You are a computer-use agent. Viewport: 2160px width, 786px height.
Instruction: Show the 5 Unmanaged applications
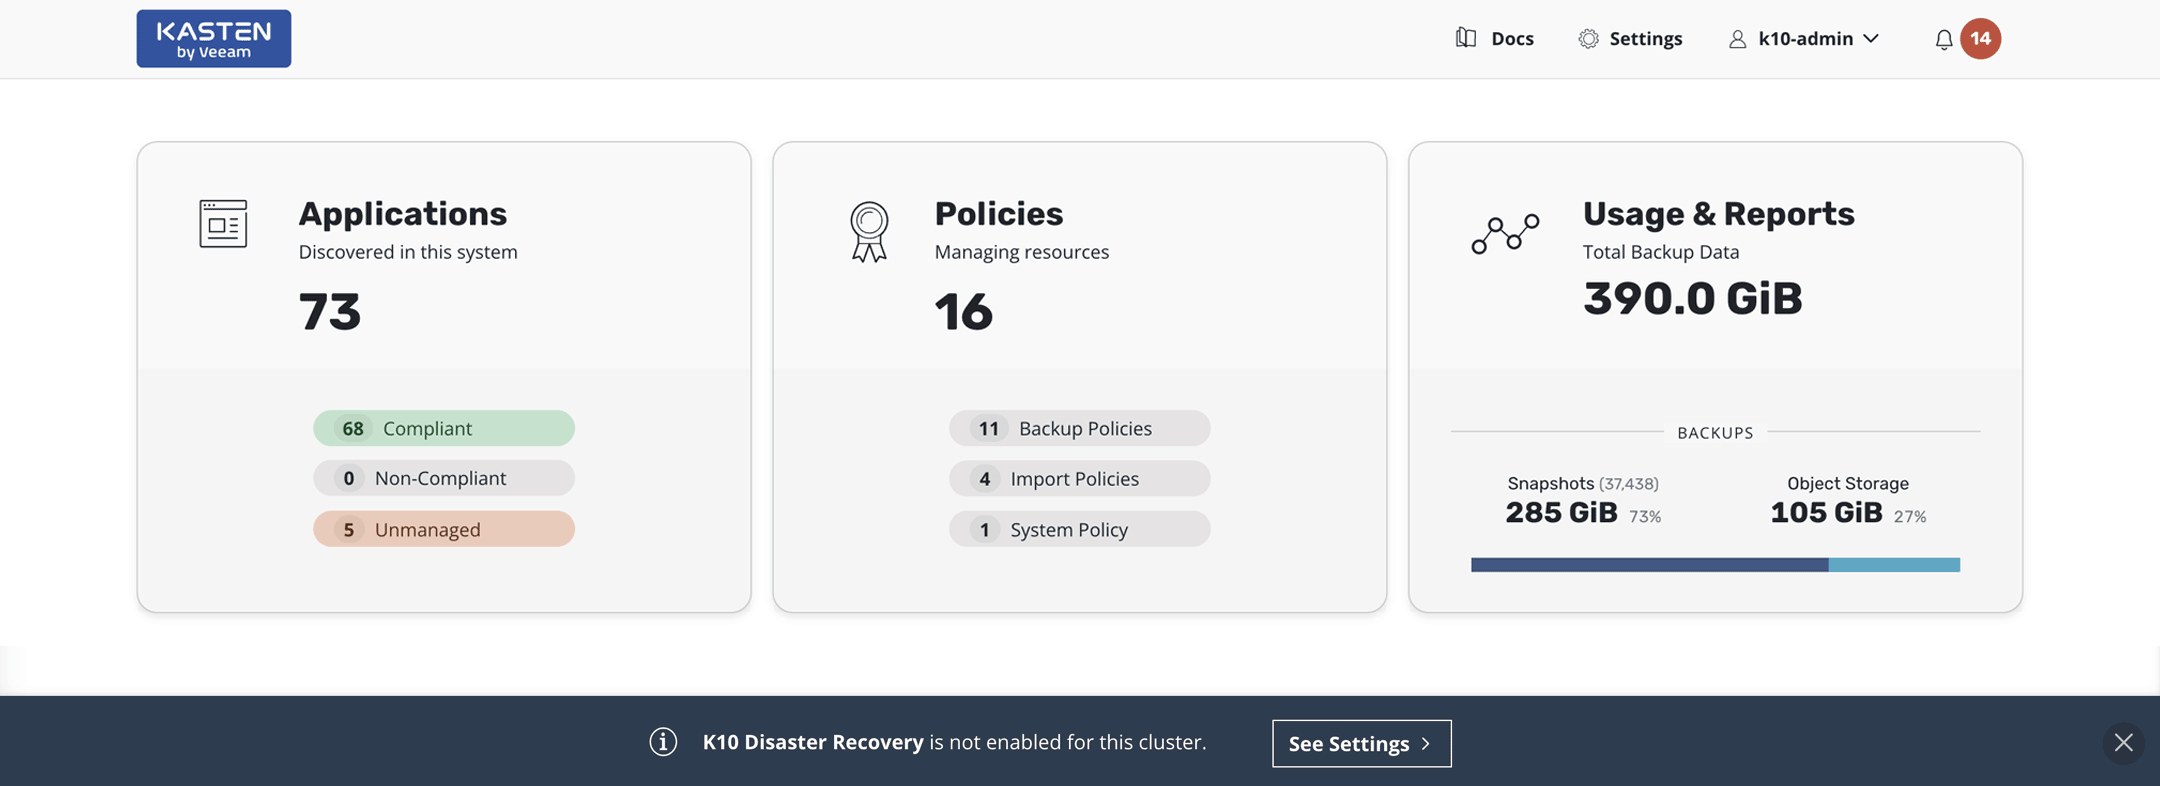click(x=444, y=529)
